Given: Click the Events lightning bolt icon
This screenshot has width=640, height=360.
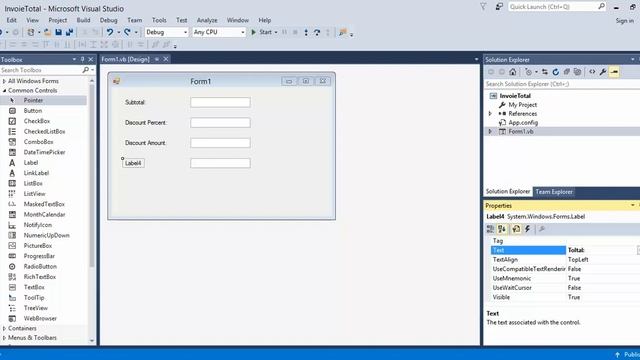Looking at the screenshot, I should point(527,229).
